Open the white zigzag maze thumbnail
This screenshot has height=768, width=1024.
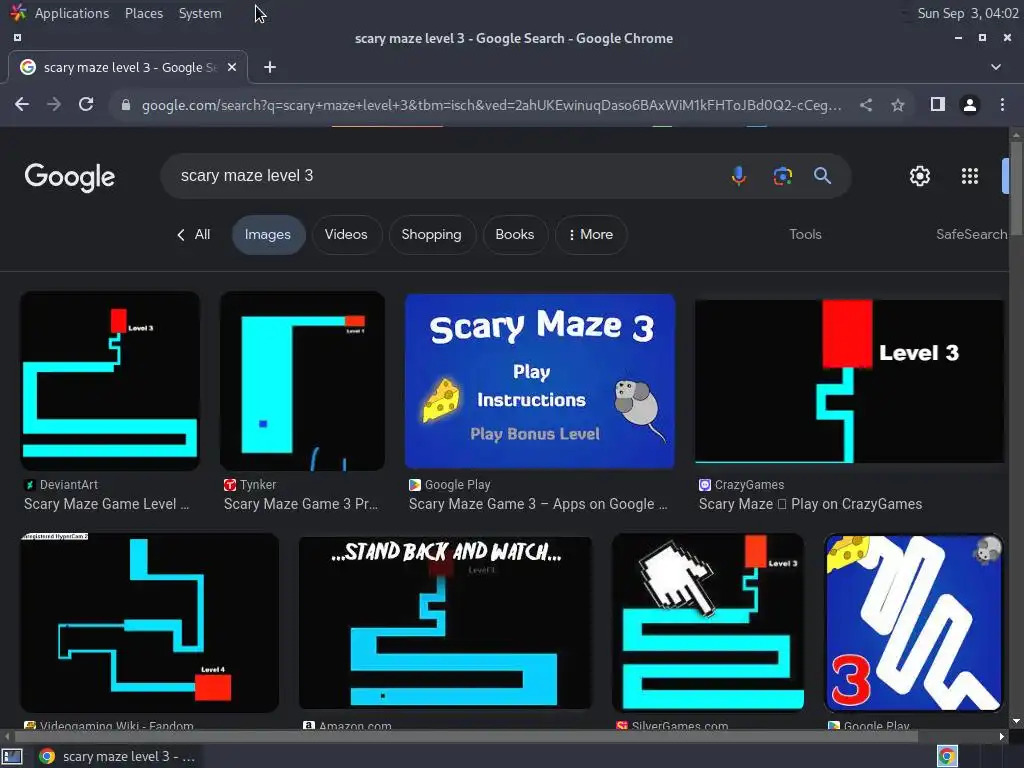pyautogui.click(x=914, y=622)
